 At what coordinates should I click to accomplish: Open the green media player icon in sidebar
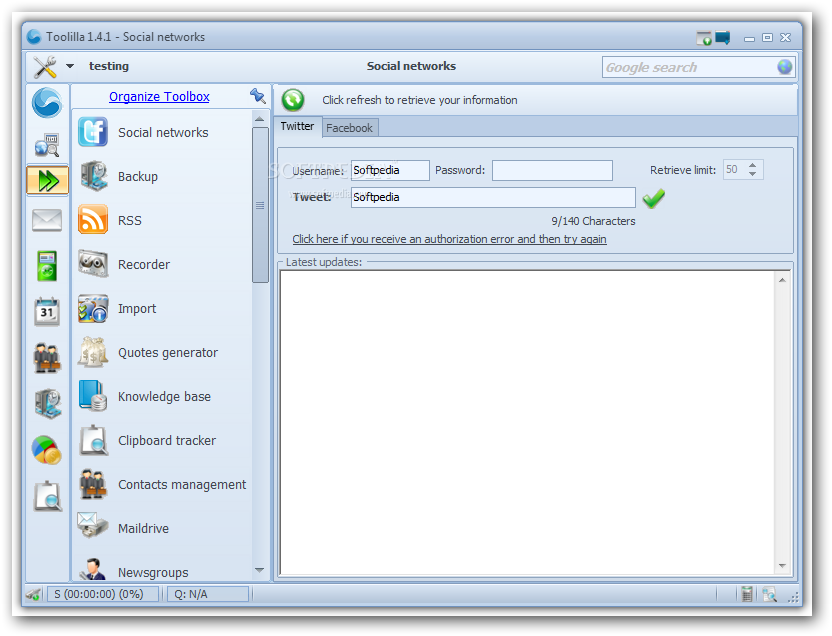click(x=47, y=266)
